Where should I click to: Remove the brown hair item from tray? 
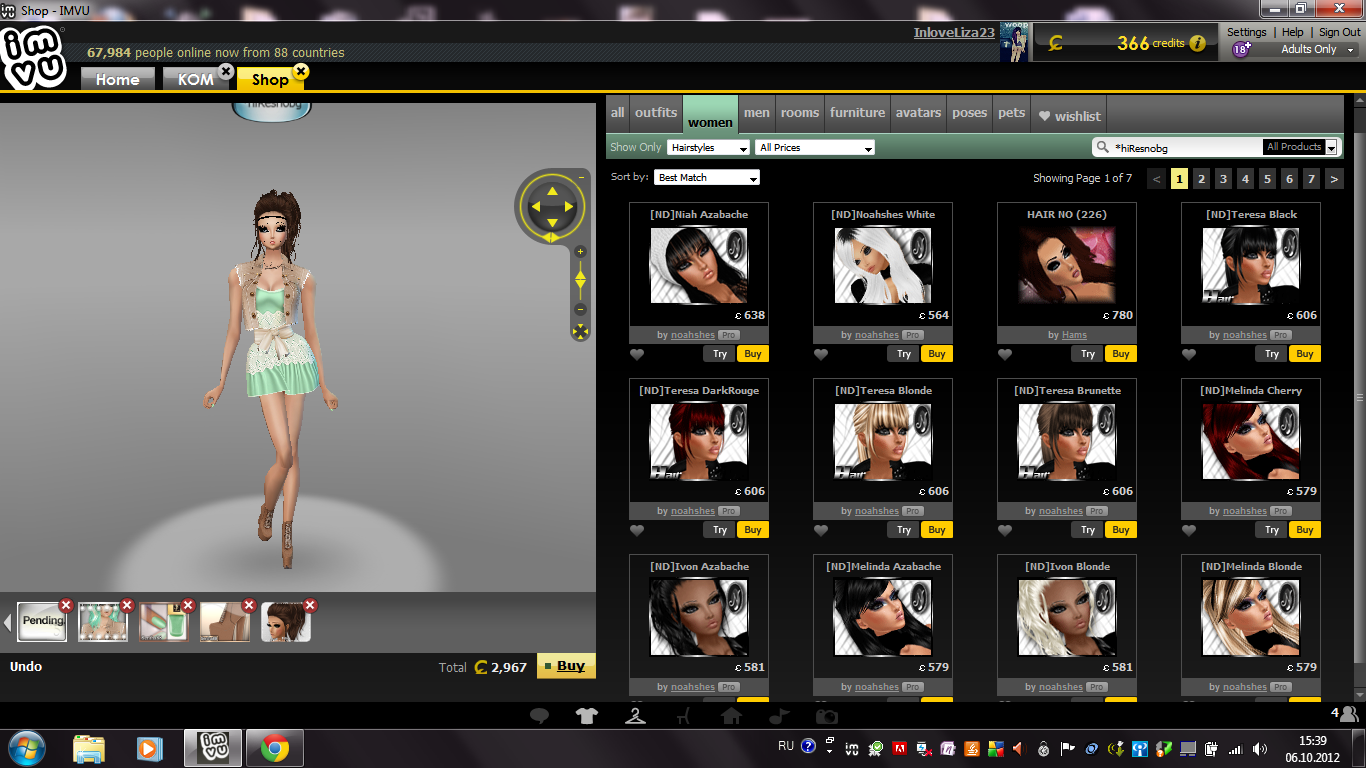(x=310, y=605)
